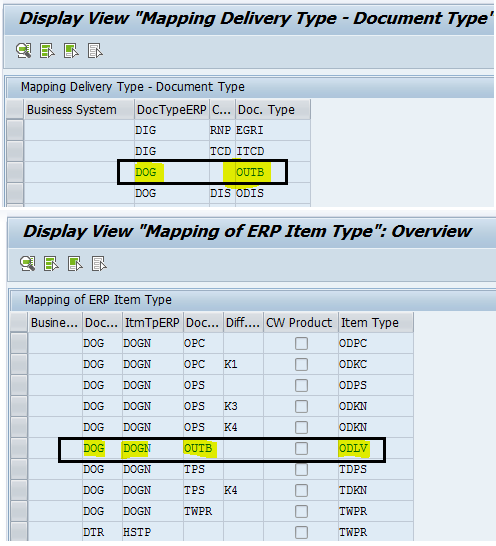Toggle CW Product checkbox for ODKC row
496x546 pixels.
[301, 364]
